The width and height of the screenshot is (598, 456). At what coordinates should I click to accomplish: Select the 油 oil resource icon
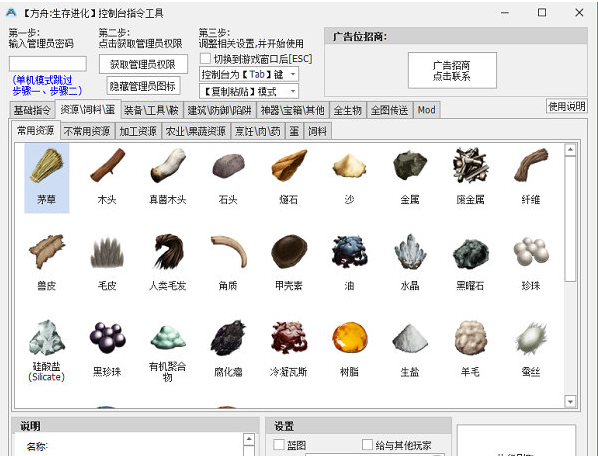[x=349, y=252]
